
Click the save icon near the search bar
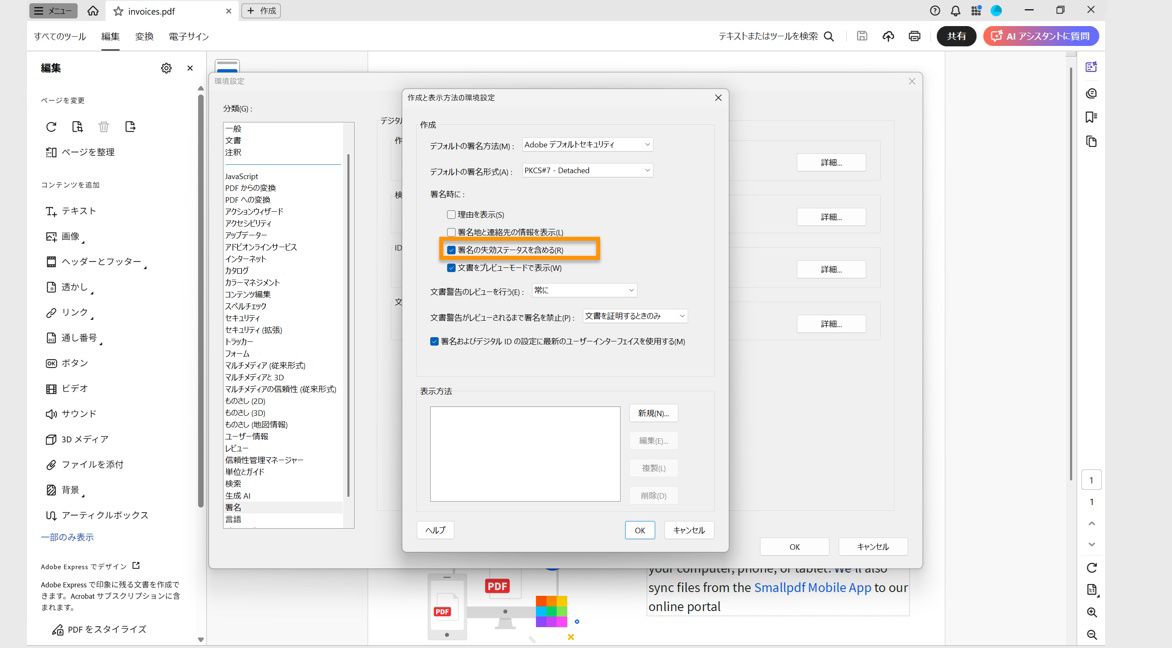pyautogui.click(x=861, y=34)
